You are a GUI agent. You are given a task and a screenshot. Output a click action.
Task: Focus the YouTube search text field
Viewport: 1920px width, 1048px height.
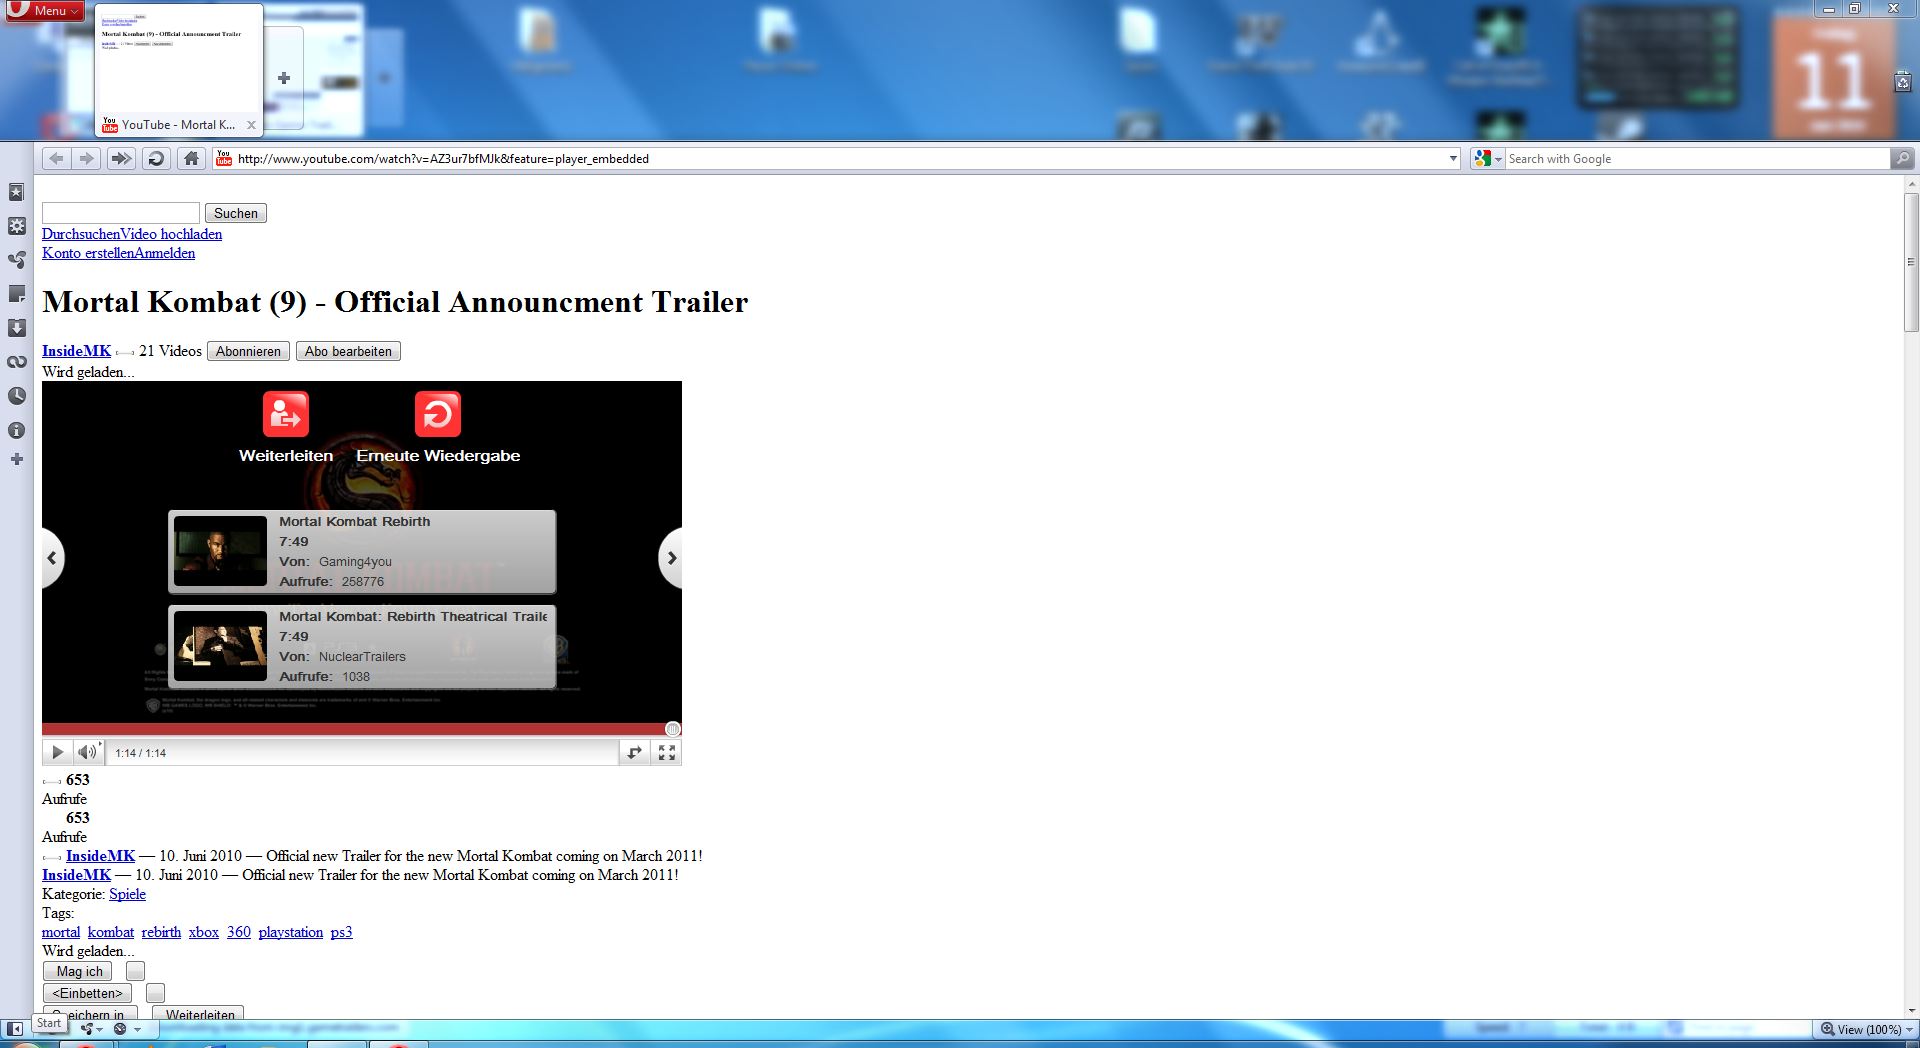(121, 213)
